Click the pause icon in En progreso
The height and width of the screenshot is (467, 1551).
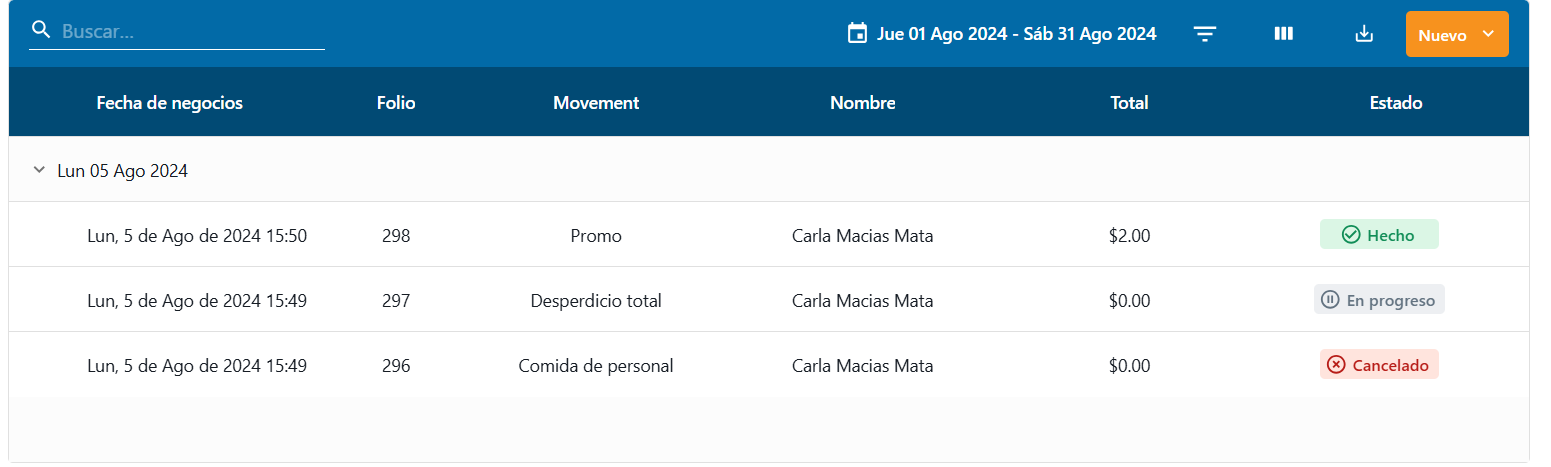1330,300
